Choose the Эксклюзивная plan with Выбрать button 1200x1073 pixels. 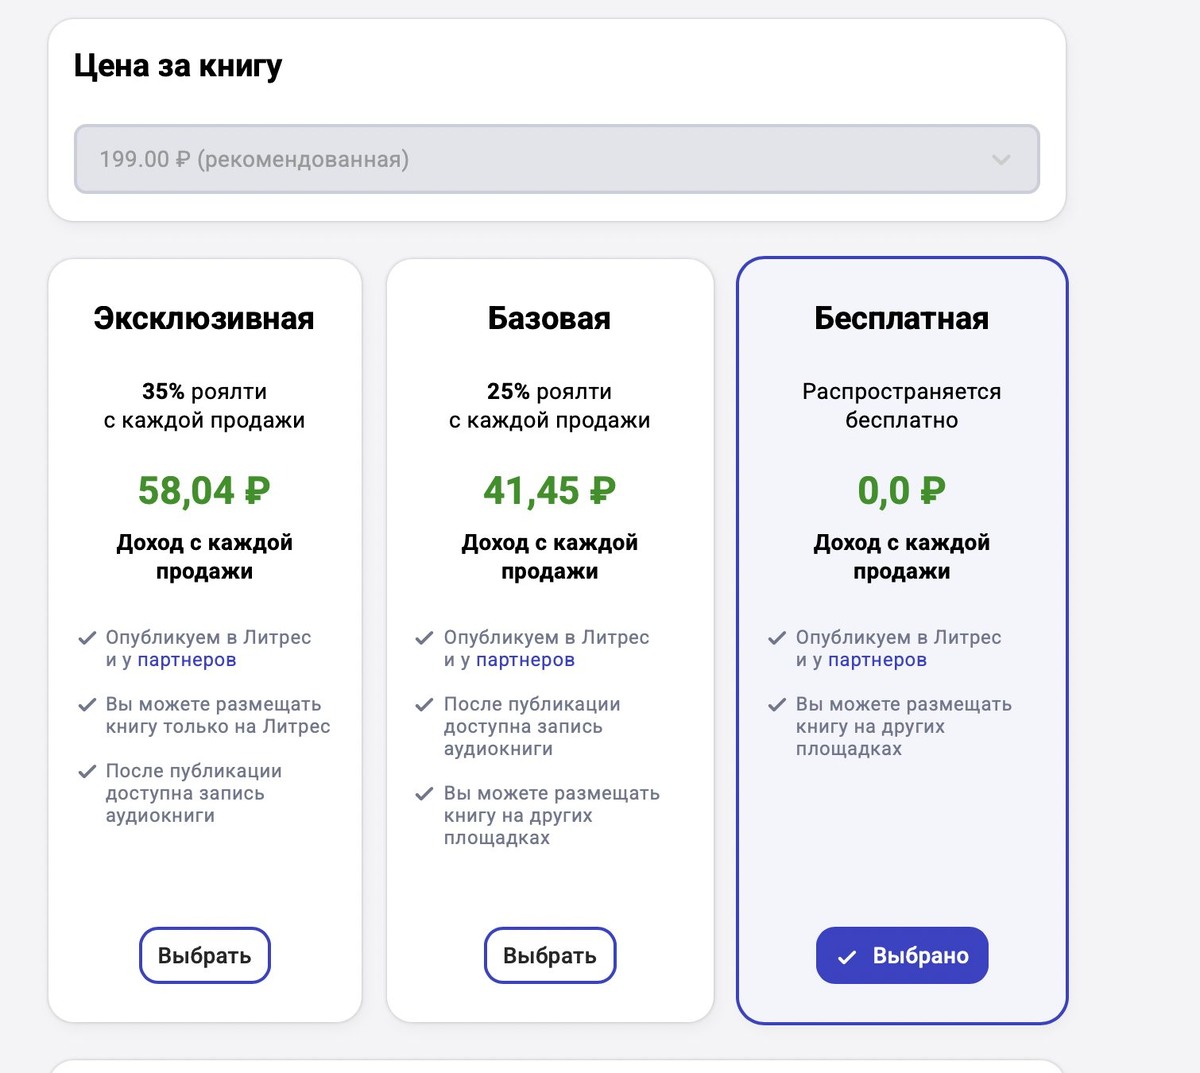coord(204,955)
